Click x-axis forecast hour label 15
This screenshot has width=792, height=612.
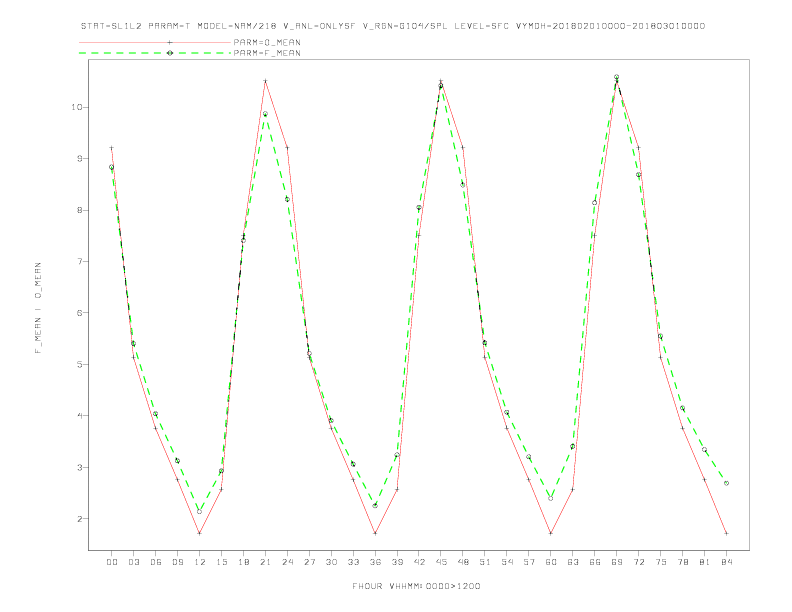pyautogui.click(x=221, y=562)
